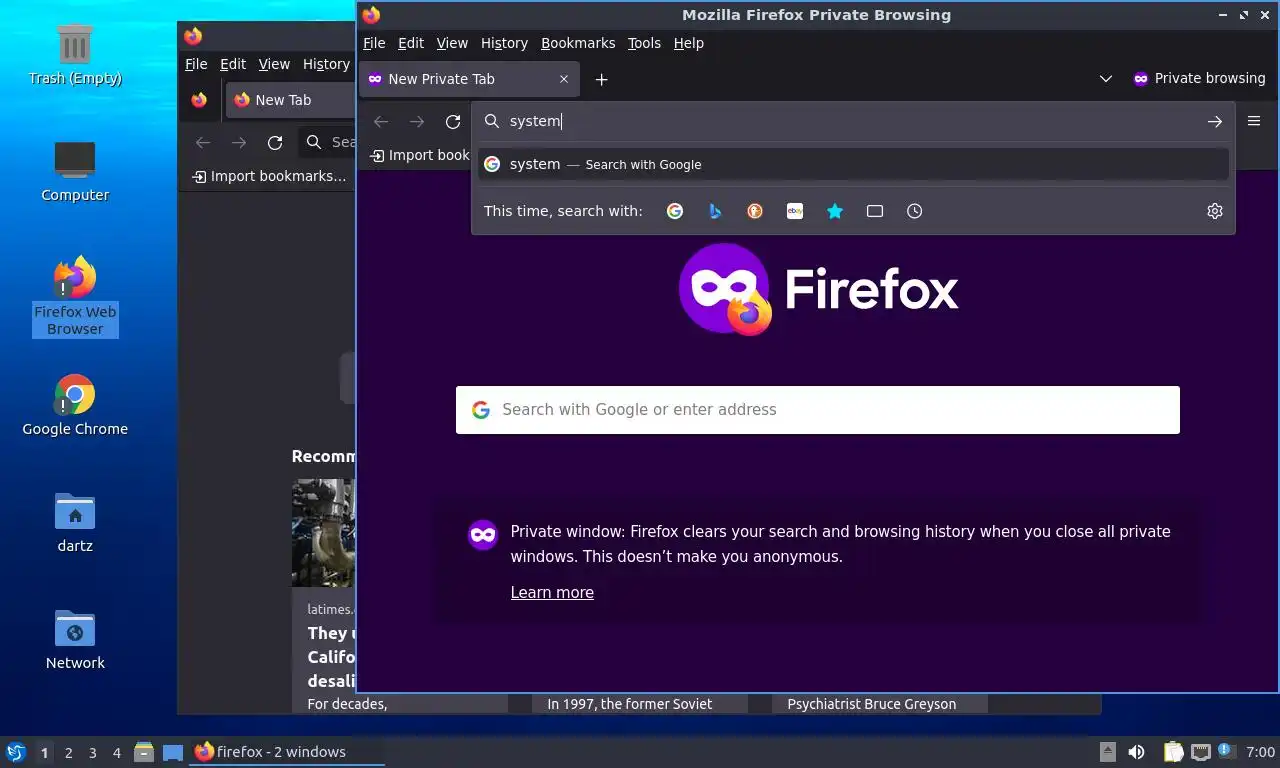Search Bookmarks using the star icon

[835, 211]
